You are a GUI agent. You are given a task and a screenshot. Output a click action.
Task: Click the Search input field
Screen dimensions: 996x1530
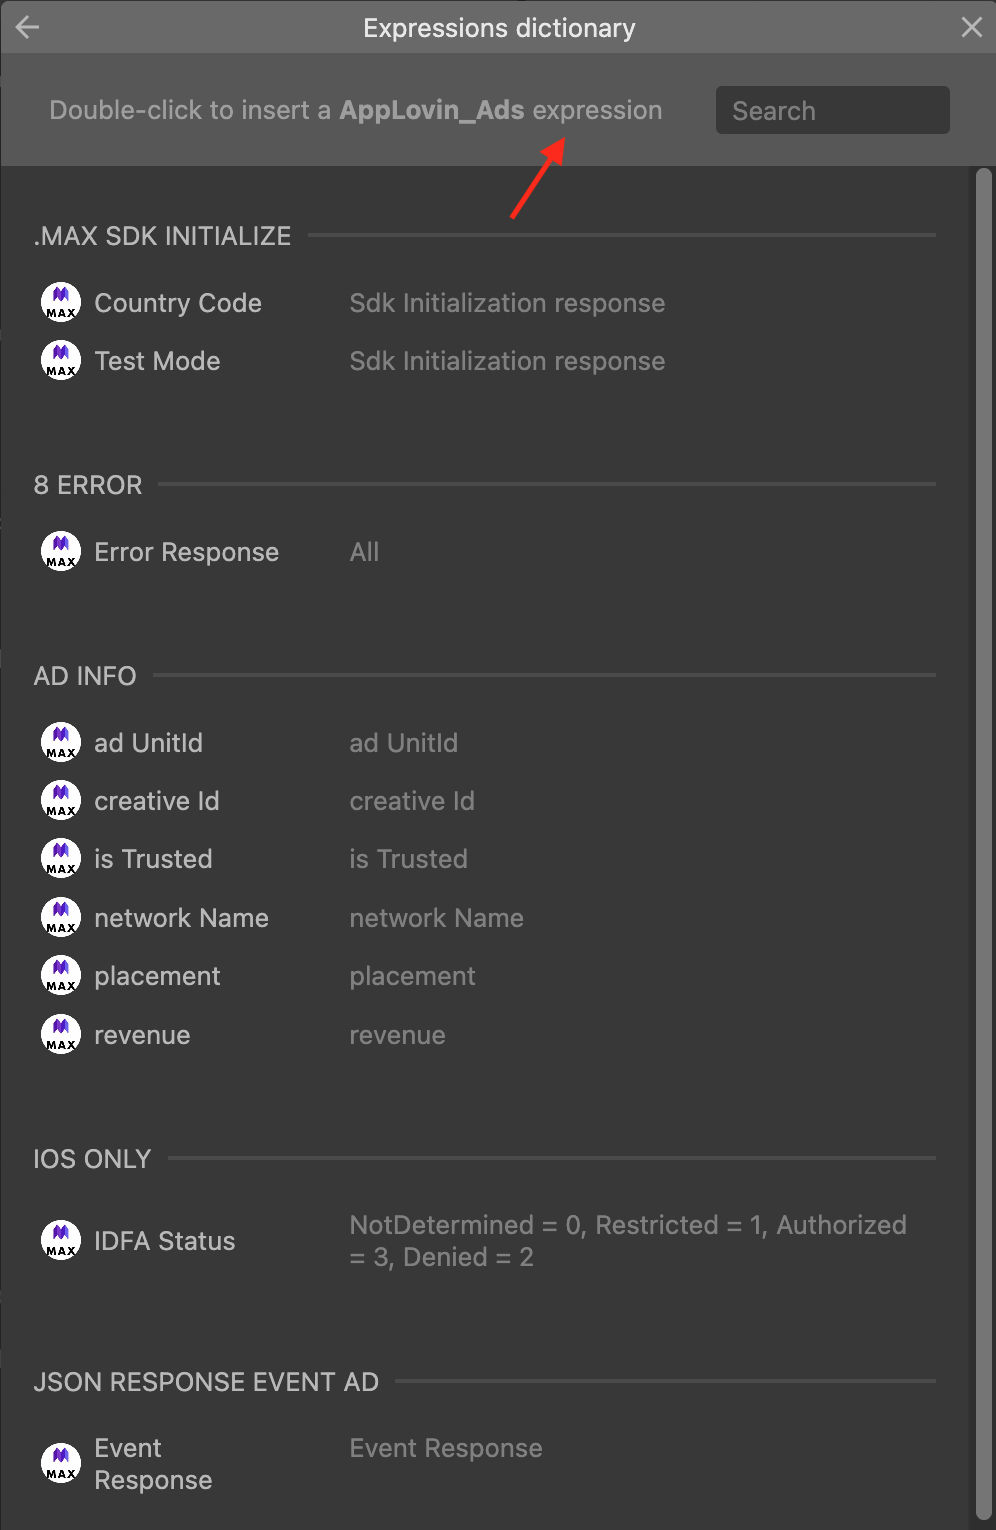832,110
